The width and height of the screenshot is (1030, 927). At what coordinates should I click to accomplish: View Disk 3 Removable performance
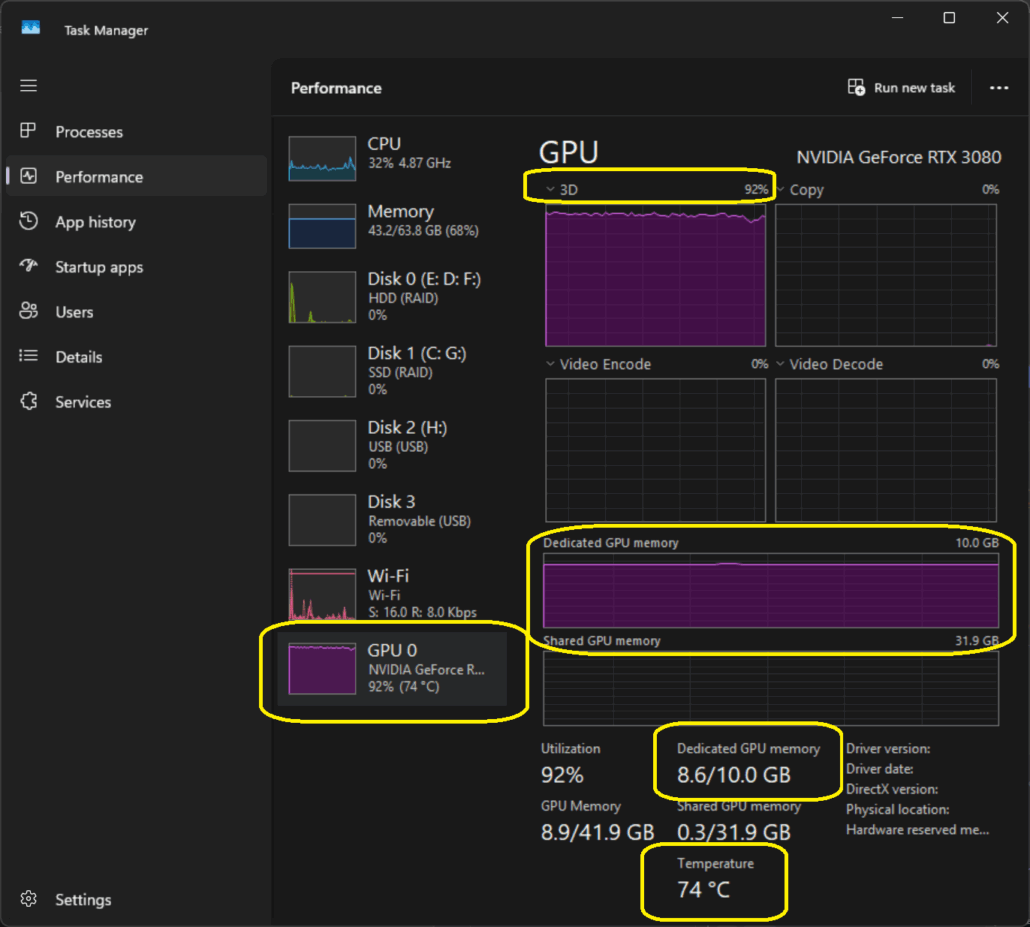(392, 520)
